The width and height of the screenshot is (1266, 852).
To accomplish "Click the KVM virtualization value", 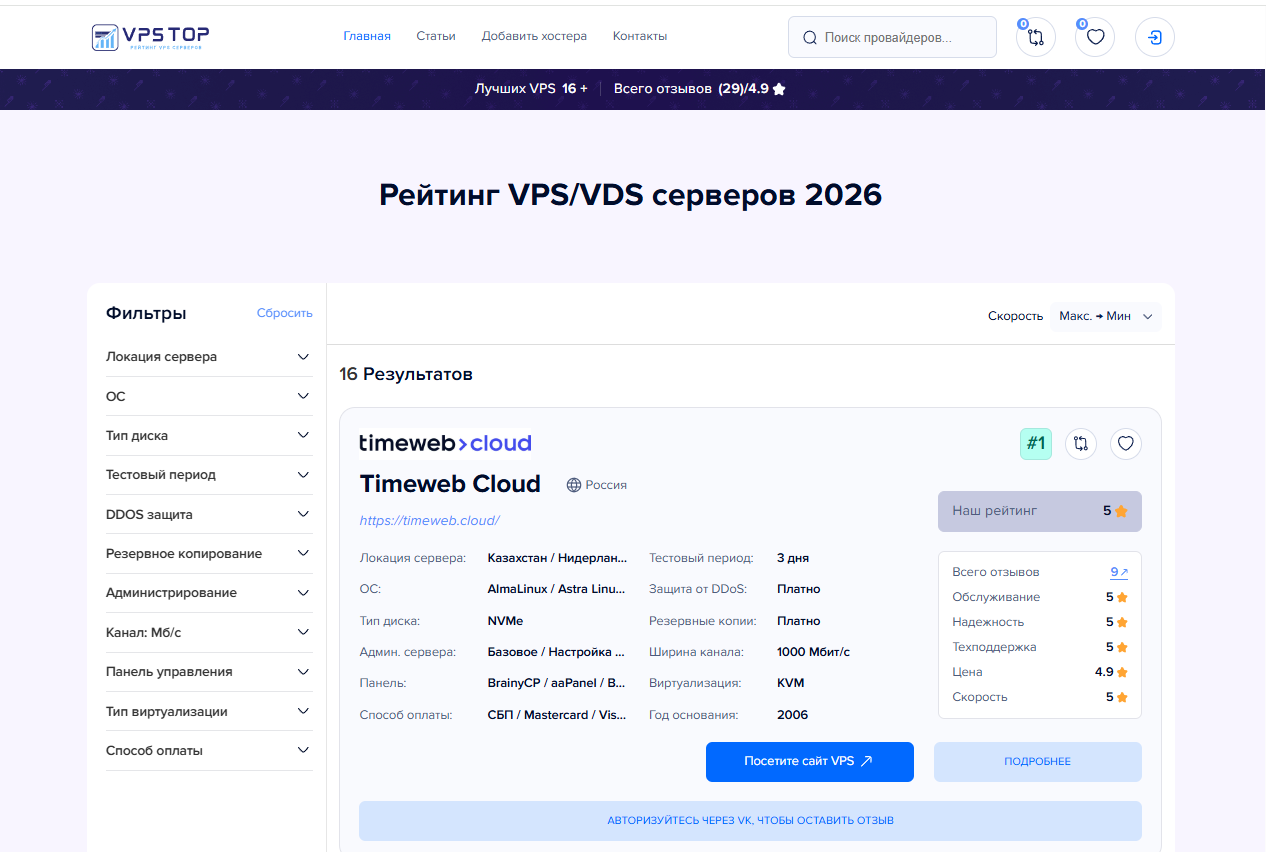I will click(790, 683).
